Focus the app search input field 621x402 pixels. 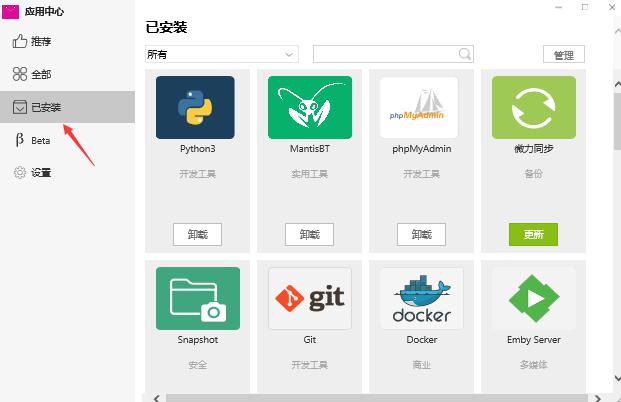[x=385, y=54]
